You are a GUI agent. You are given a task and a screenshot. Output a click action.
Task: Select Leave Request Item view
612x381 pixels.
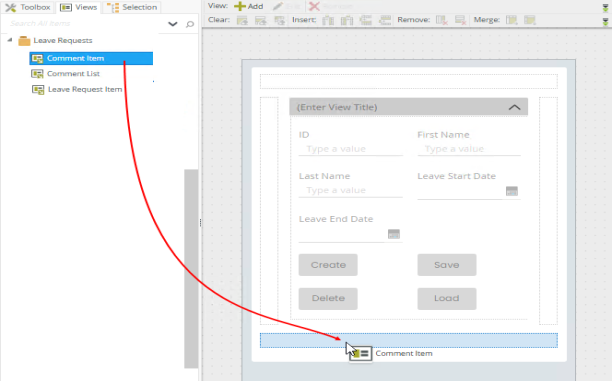85,89
